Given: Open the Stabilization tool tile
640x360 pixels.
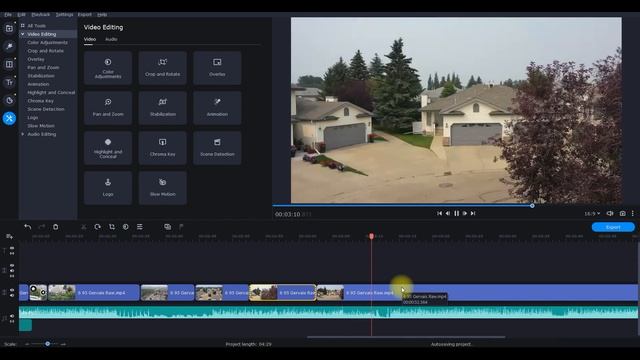Looking at the screenshot, I should pyautogui.click(x=162, y=108).
